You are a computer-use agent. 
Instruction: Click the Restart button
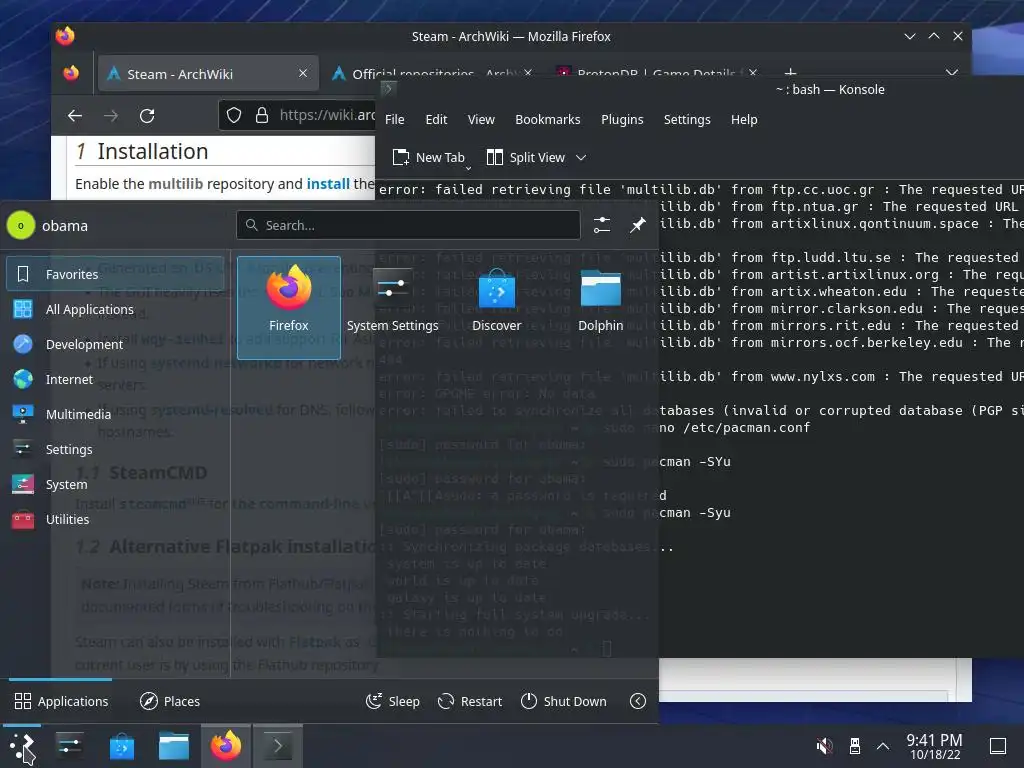pos(470,701)
